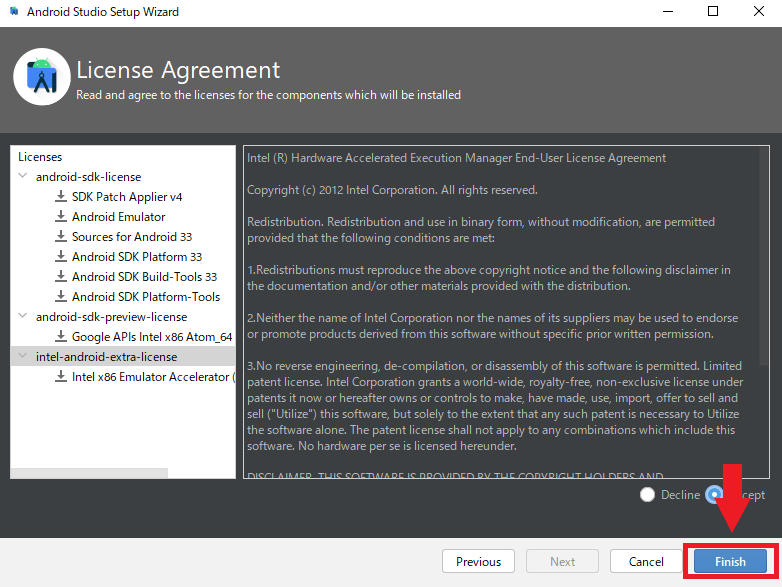Select the android-sdk-preview-license entry
782x587 pixels.
[x=111, y=317]
